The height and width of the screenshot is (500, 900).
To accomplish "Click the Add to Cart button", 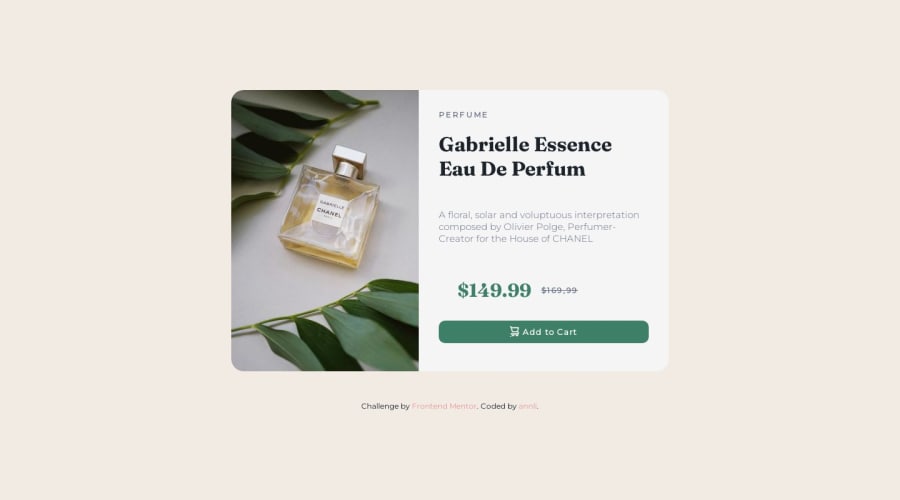I will coord(544,332).
